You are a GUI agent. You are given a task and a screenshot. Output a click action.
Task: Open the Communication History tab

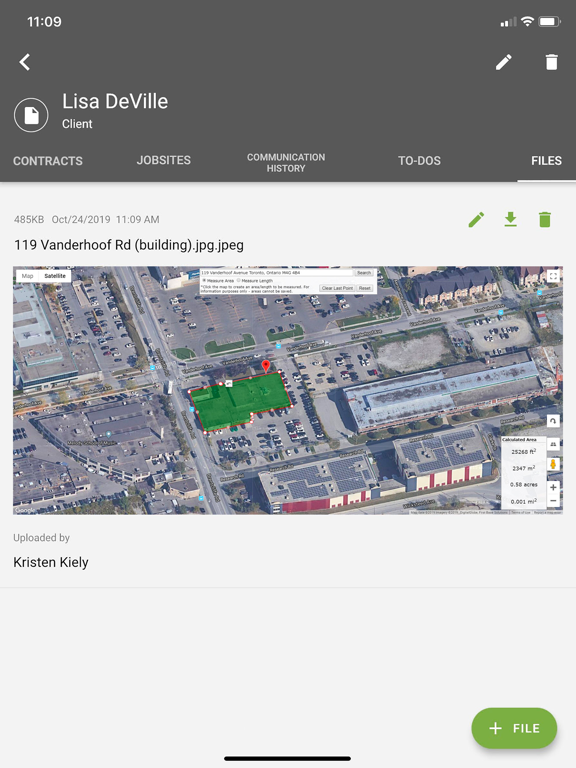tap(286, 163)
